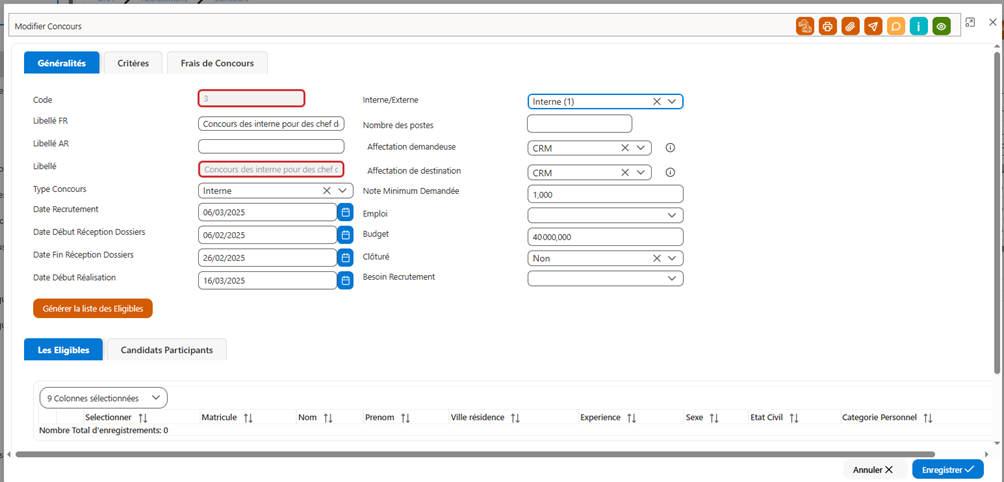Expand the Interne/Externe dropdown
The height and width of the screenshot is (482, 1004).
coord(672,101)
